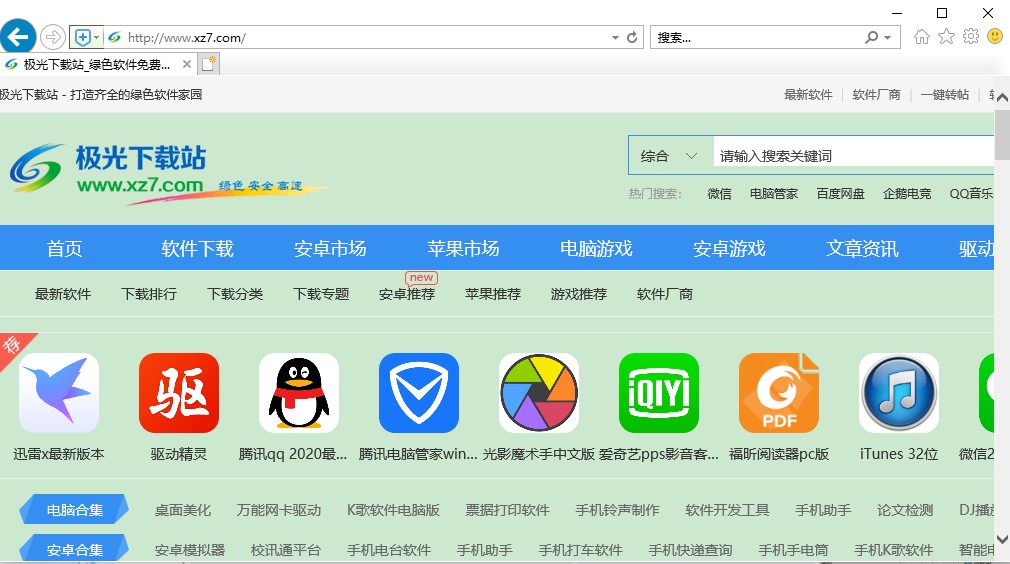
Task: Open 最新软件 in the top right bar
Action: point(808,95)
